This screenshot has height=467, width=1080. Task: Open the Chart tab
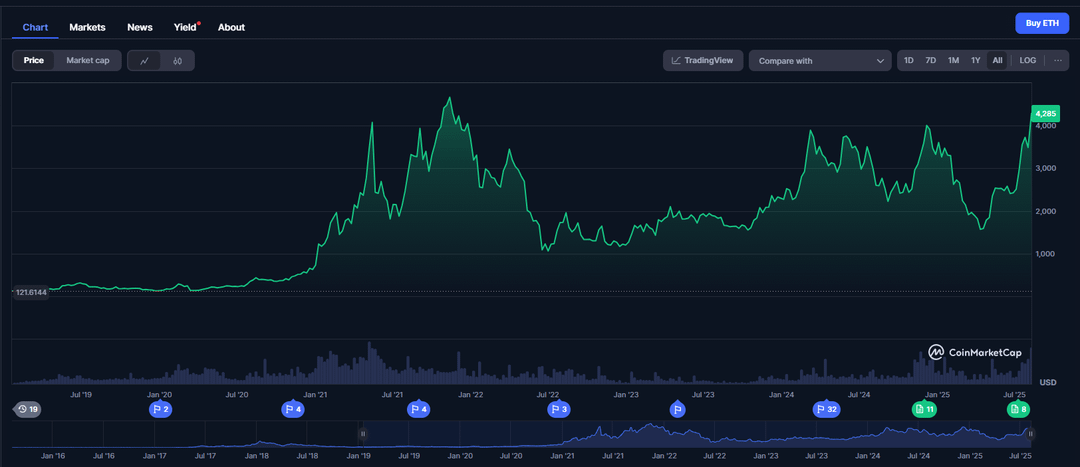coord(35,28)
